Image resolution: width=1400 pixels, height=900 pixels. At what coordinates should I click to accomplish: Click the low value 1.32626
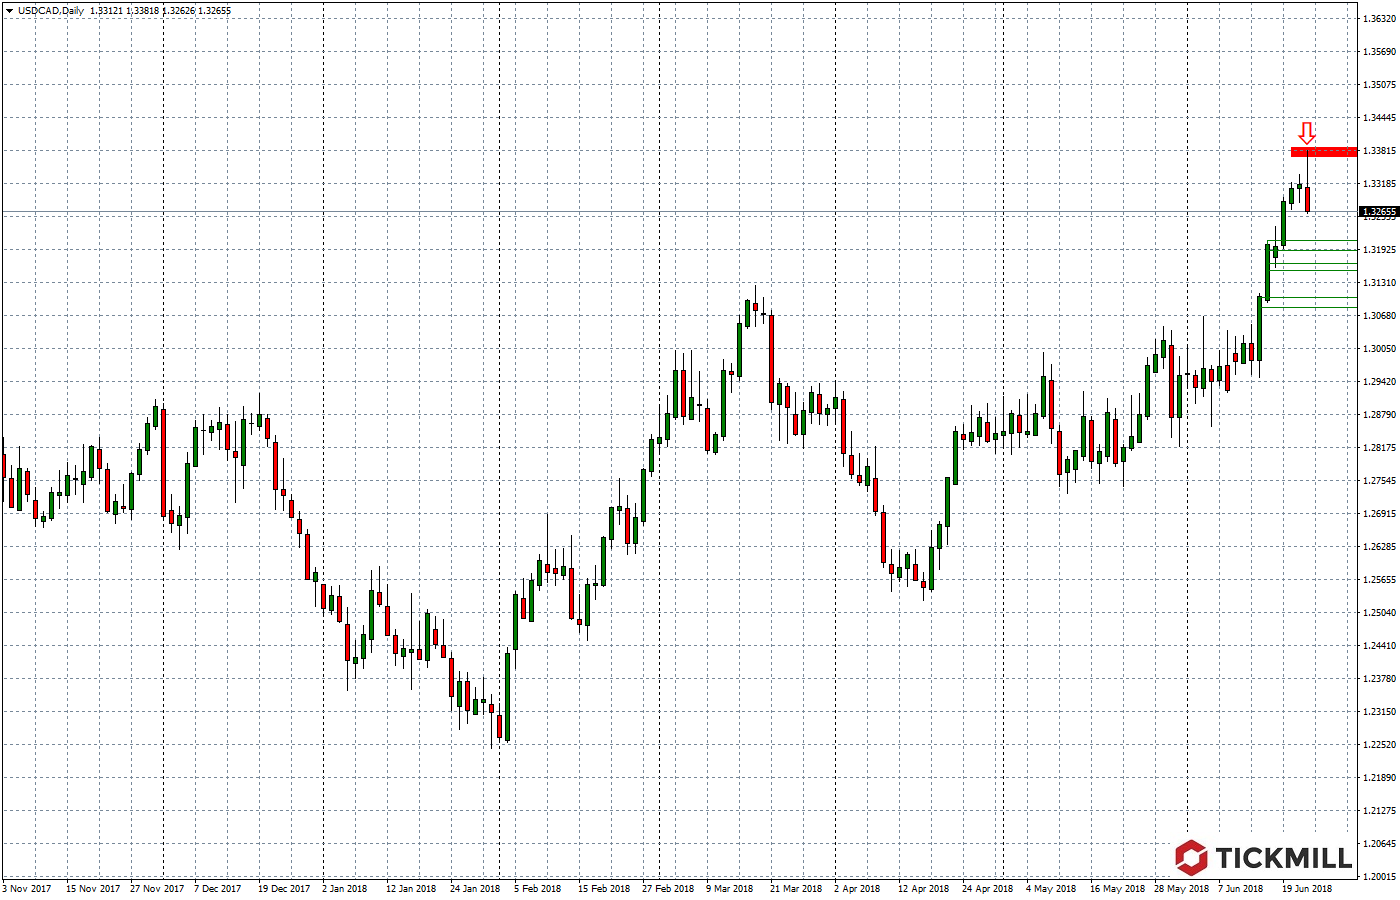click(178, 11)
